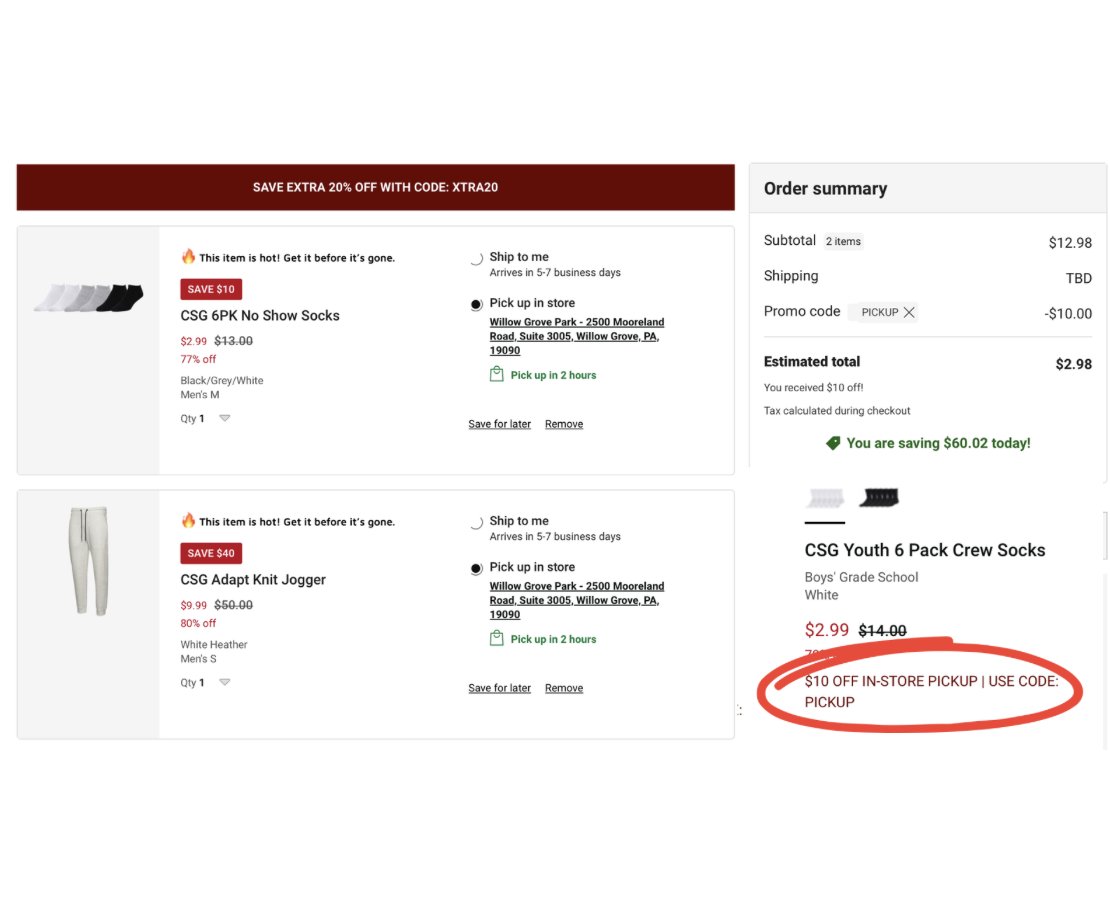Open the CSG Adapt Knit Jogger product thumbnail
The height and width of the screenshot is (902, 1110).
[88, 561]
